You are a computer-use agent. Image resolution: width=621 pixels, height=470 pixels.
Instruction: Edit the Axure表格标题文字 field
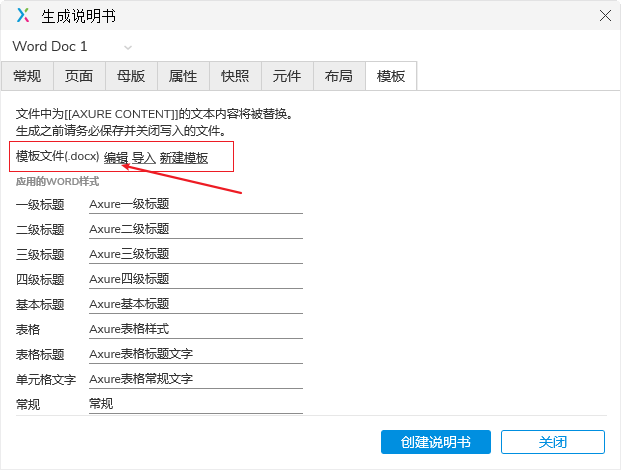click(x=196, y=354)
